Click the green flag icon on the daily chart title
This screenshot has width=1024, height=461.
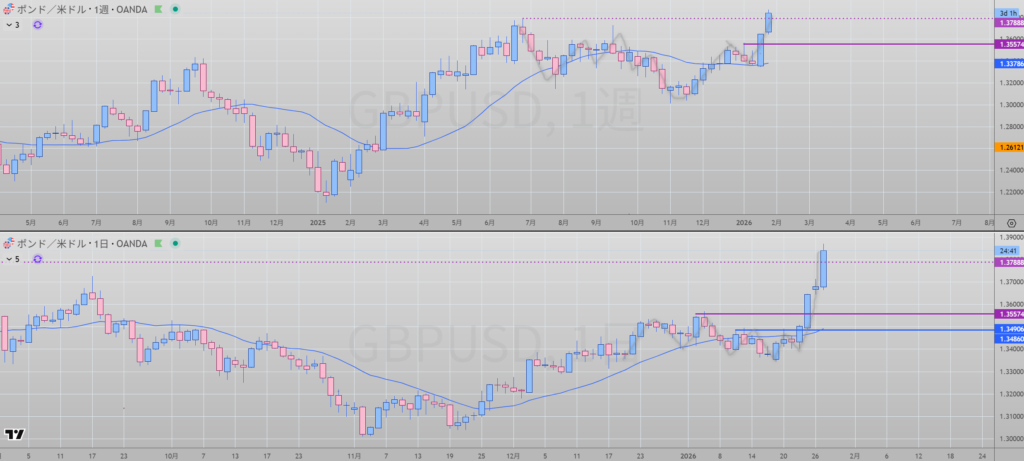[158, 243]
